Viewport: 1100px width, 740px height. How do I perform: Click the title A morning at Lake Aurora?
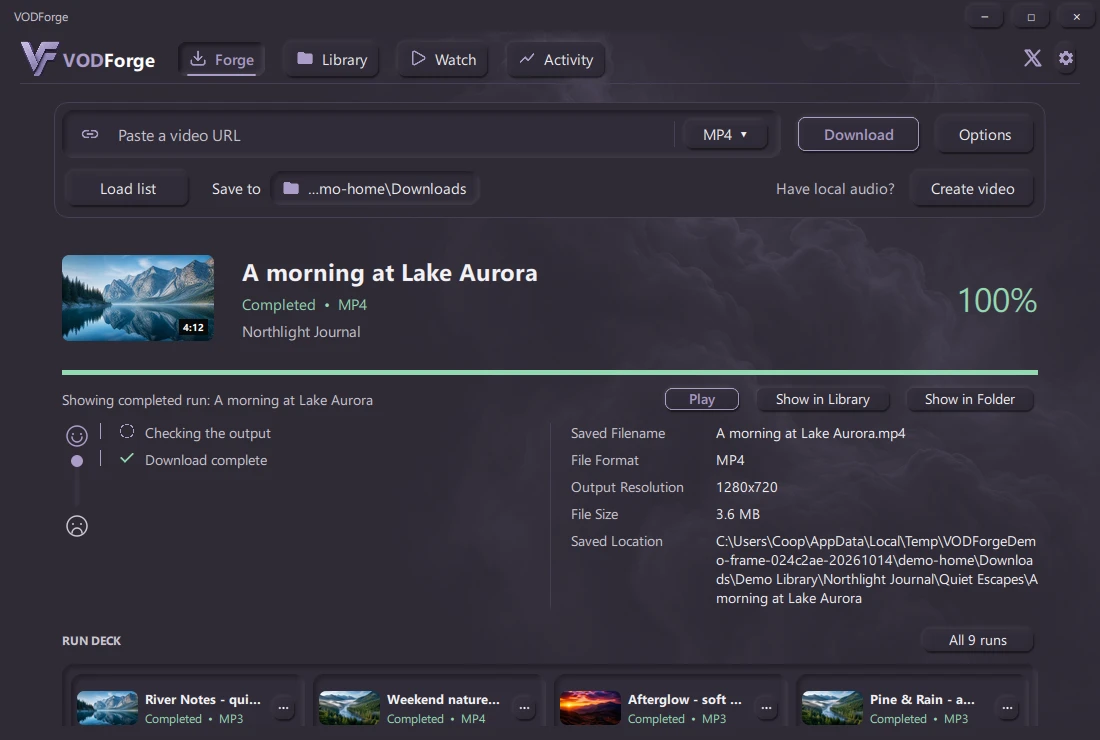pyautogui.click(x=389, y=273)
